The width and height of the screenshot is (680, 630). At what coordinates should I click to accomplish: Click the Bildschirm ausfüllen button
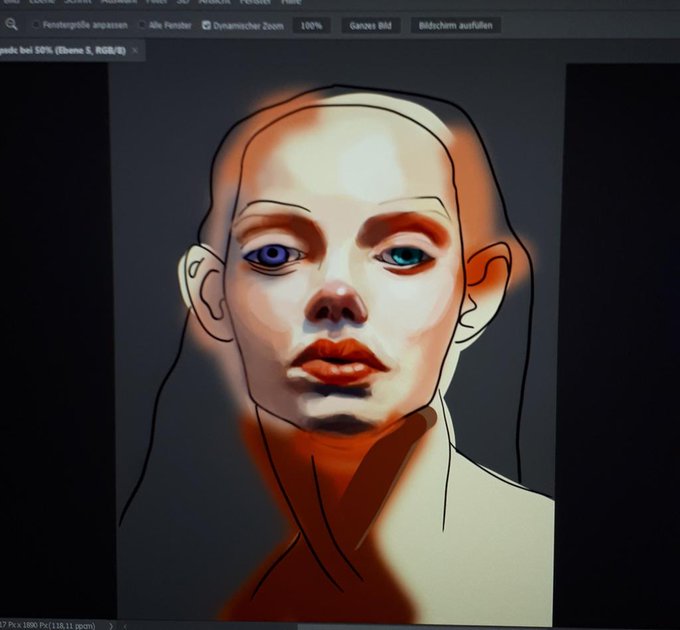tap(455, 26)
